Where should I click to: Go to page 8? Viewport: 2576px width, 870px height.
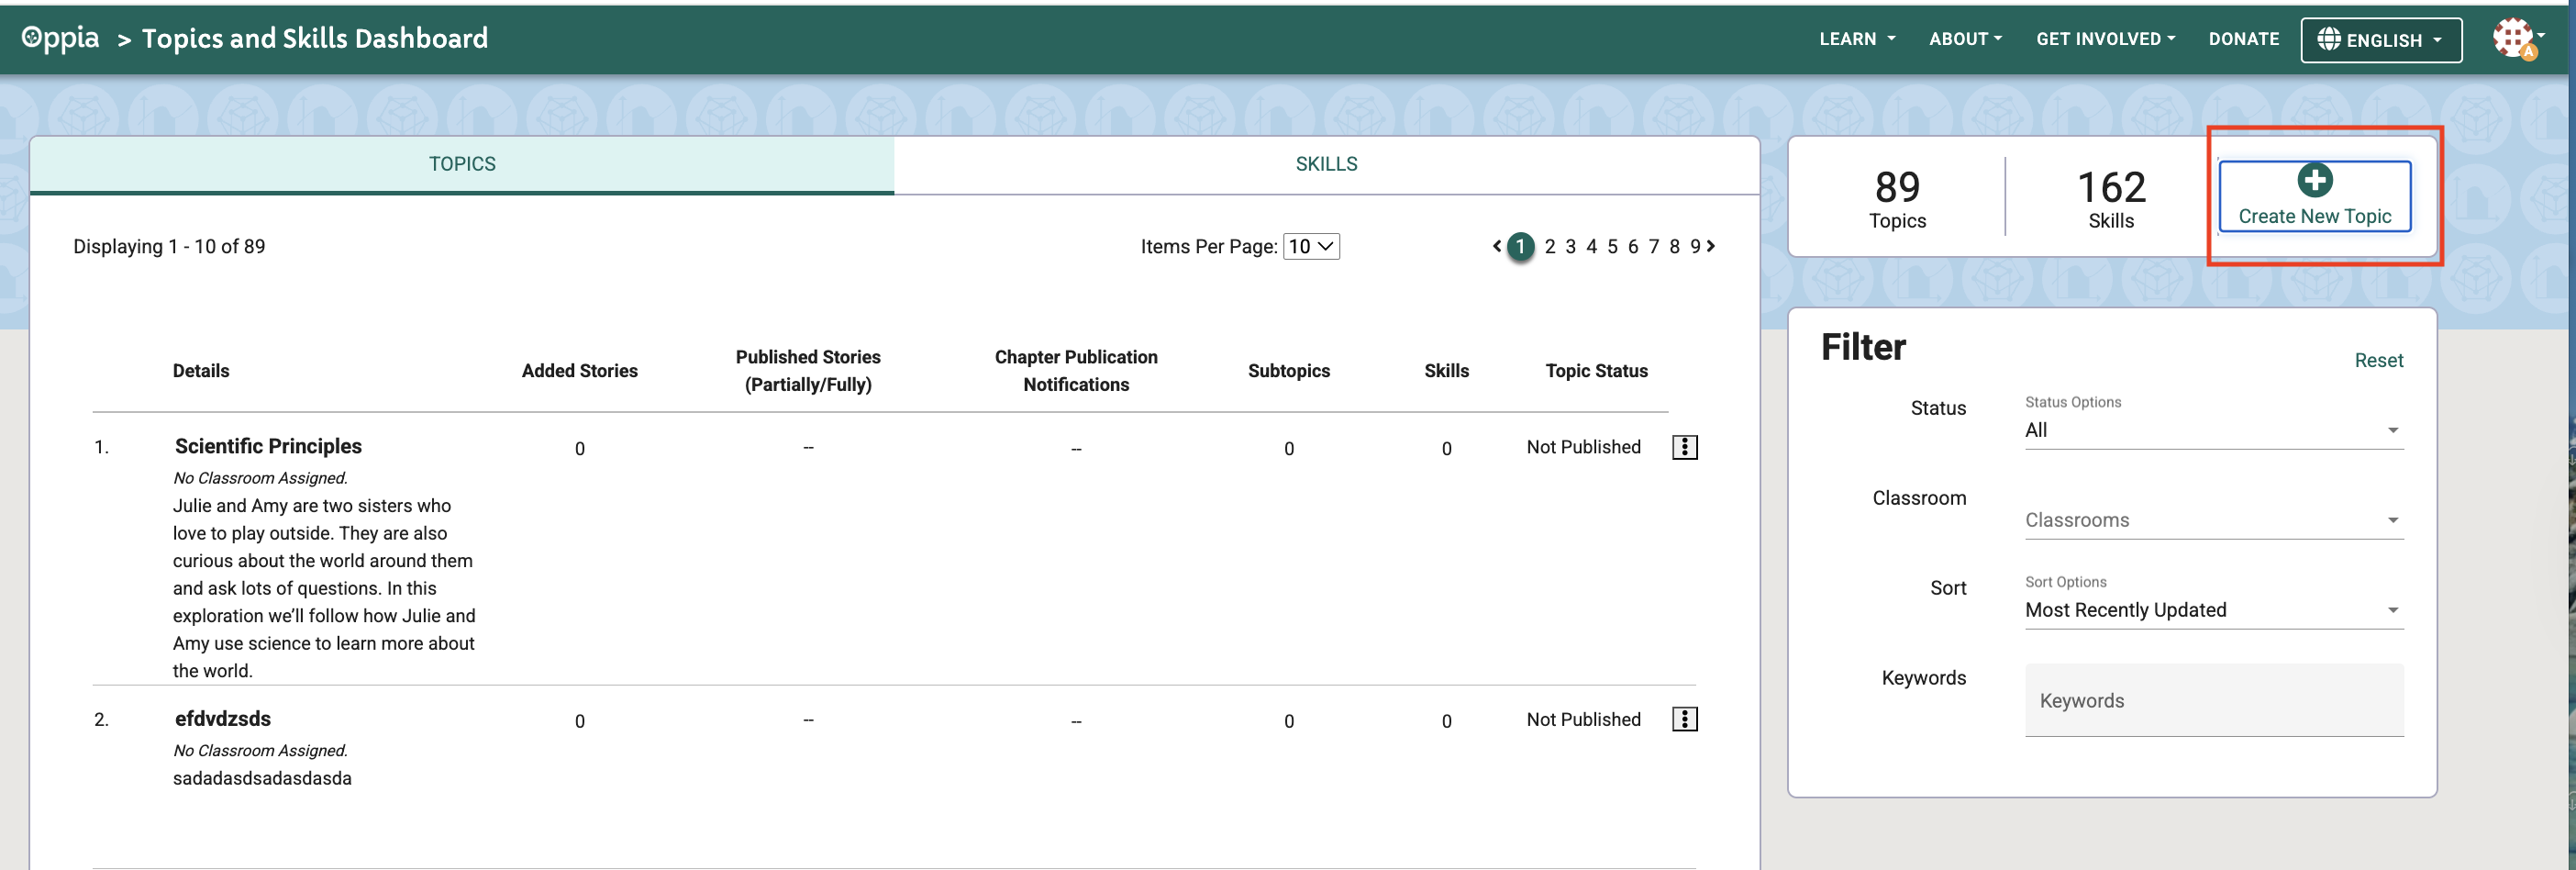(x=1674, y=246)
